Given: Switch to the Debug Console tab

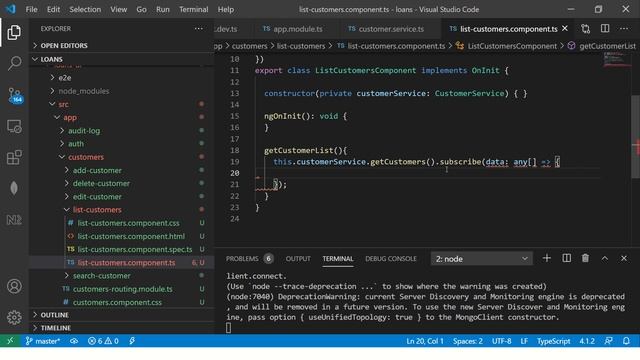Looking at the screenshot, I should pyautogui.click(x=391, y=258).
